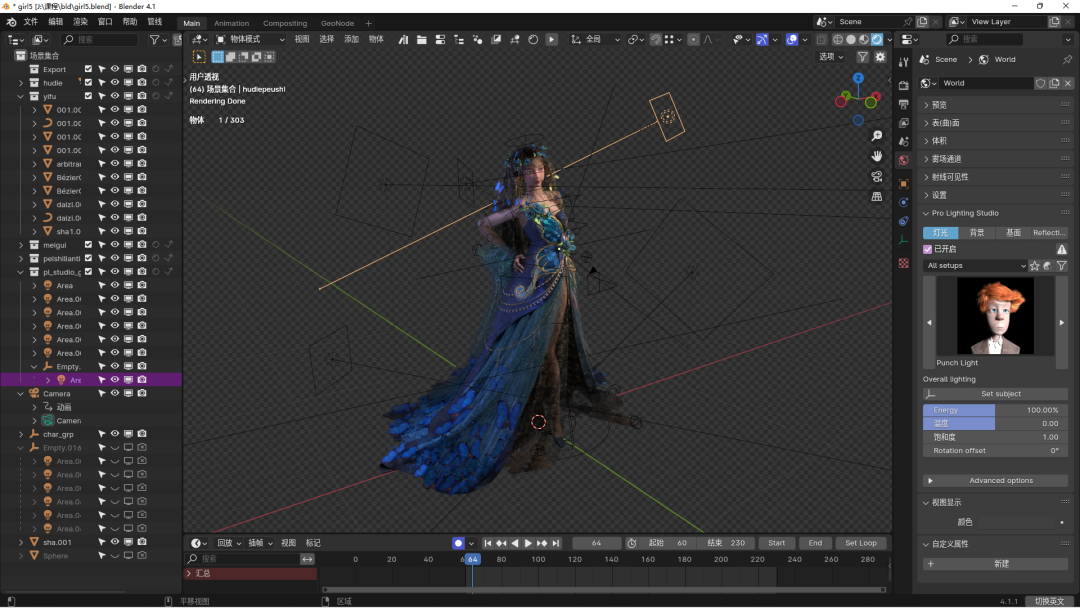1080x608 pixels.
Task: Open viewport settings gear icon
Action: pos(880,57)
